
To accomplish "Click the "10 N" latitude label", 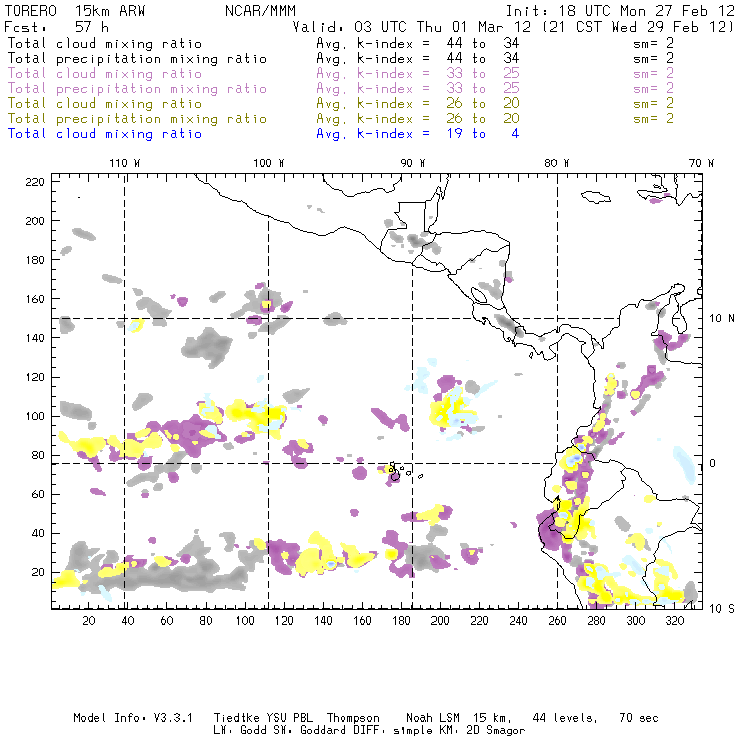I will pos(722,319).
